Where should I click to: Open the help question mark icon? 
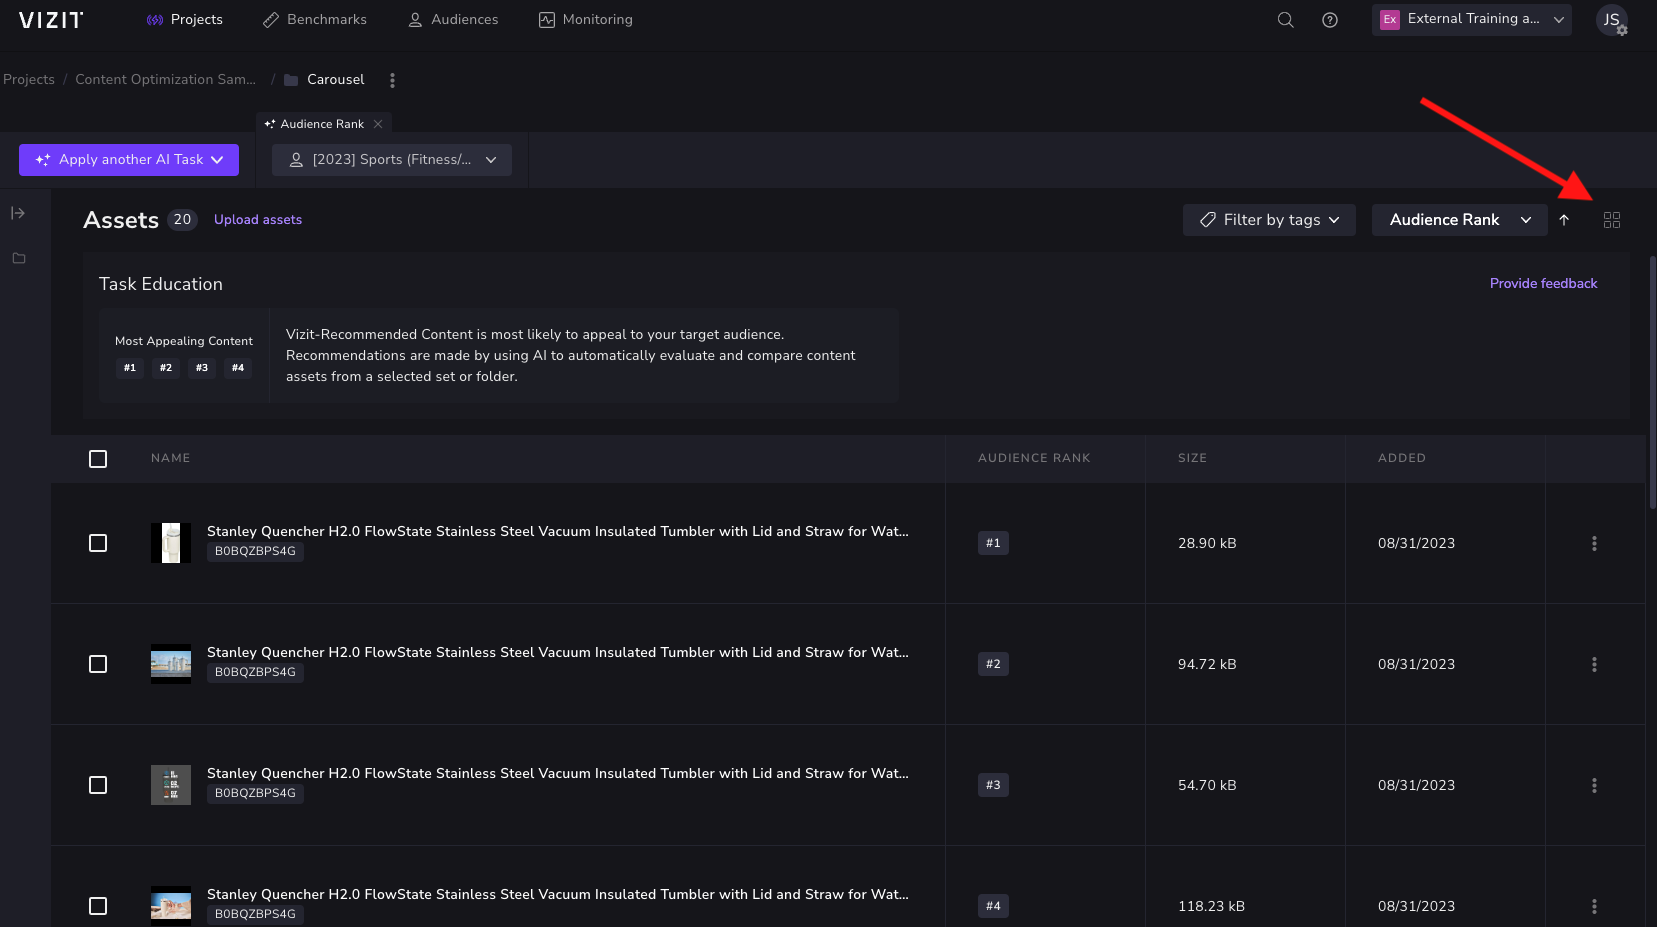coord(1330,20)
